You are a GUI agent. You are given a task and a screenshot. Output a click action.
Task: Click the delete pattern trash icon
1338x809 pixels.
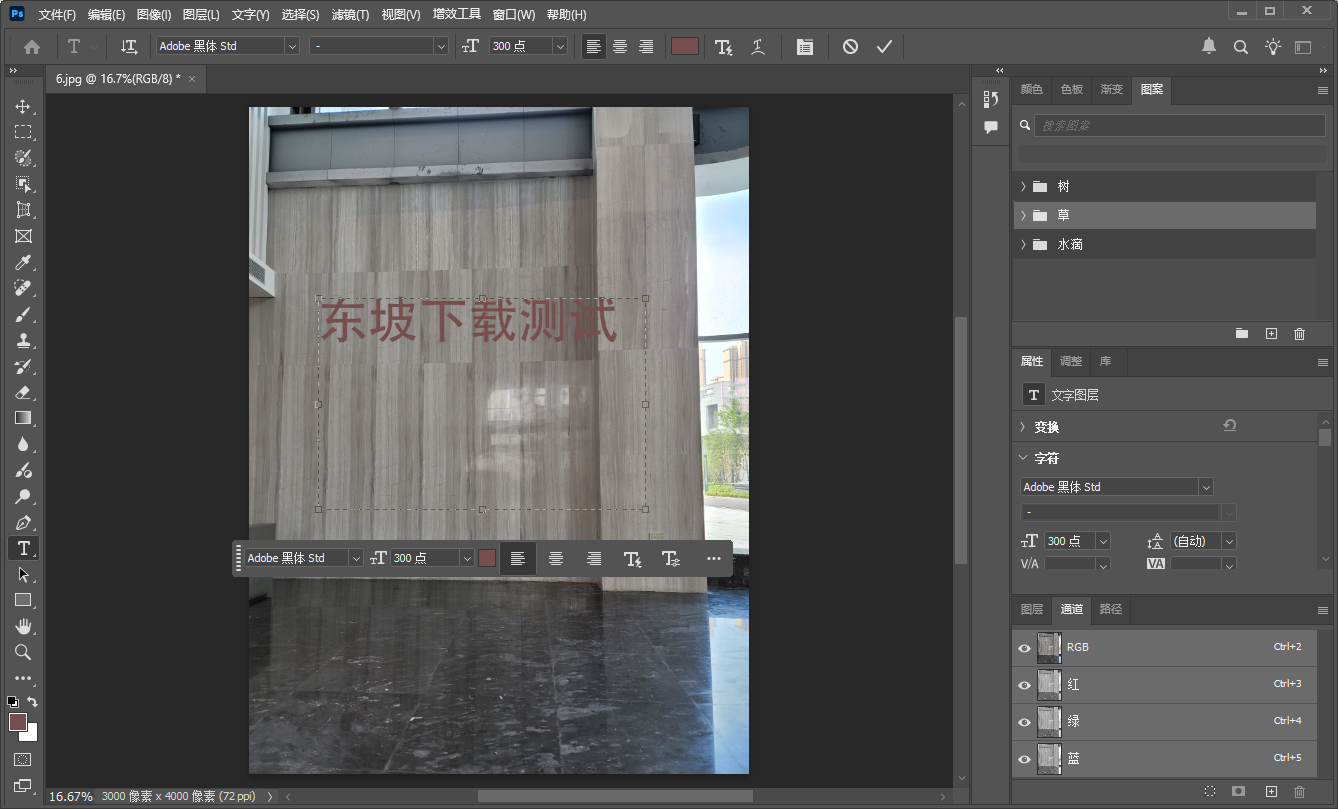(1297, 333)
